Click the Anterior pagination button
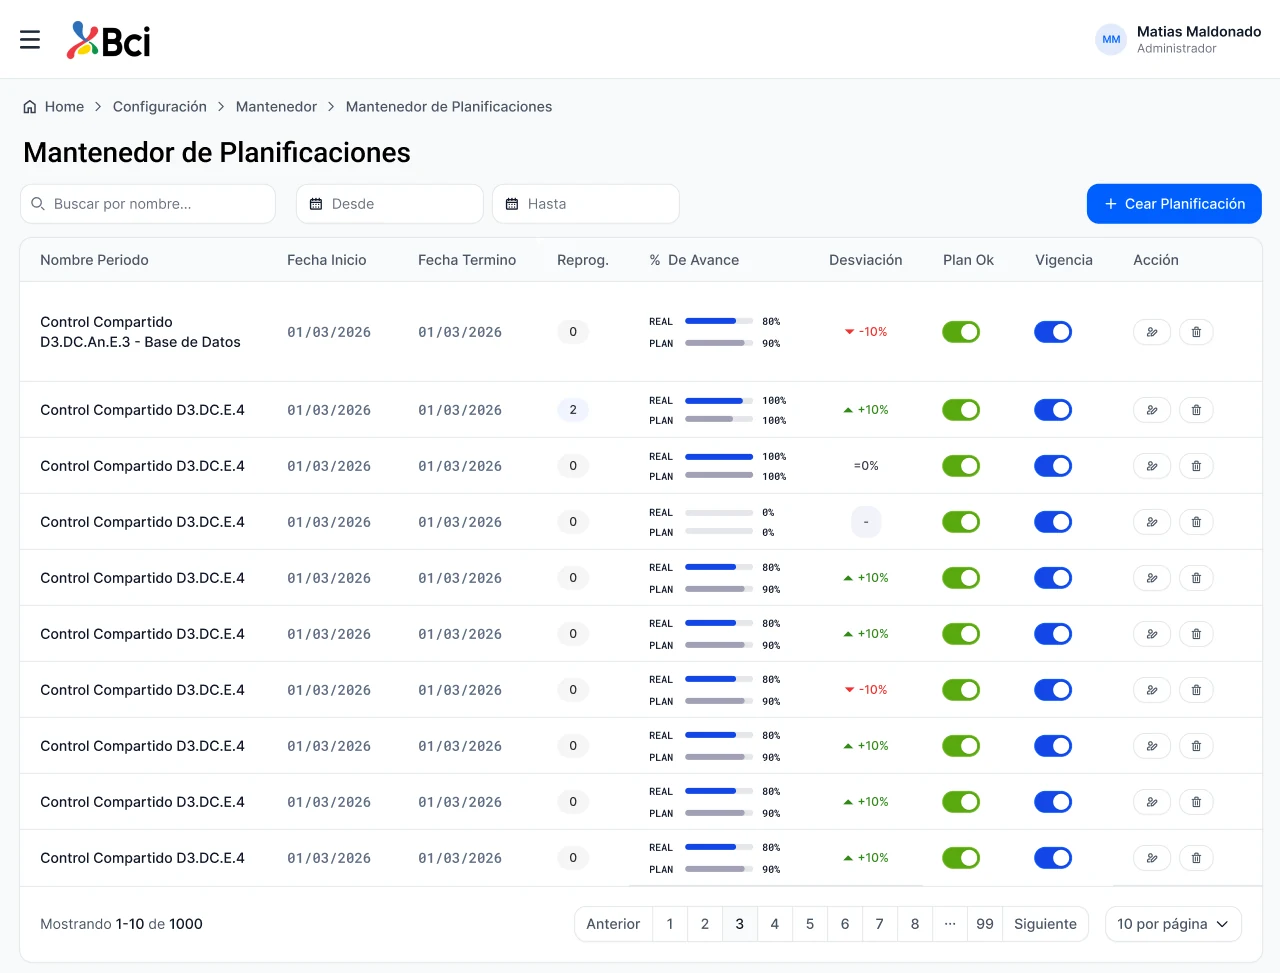The width and height of the screenshot is (1280, 973). tap(613, 924)
